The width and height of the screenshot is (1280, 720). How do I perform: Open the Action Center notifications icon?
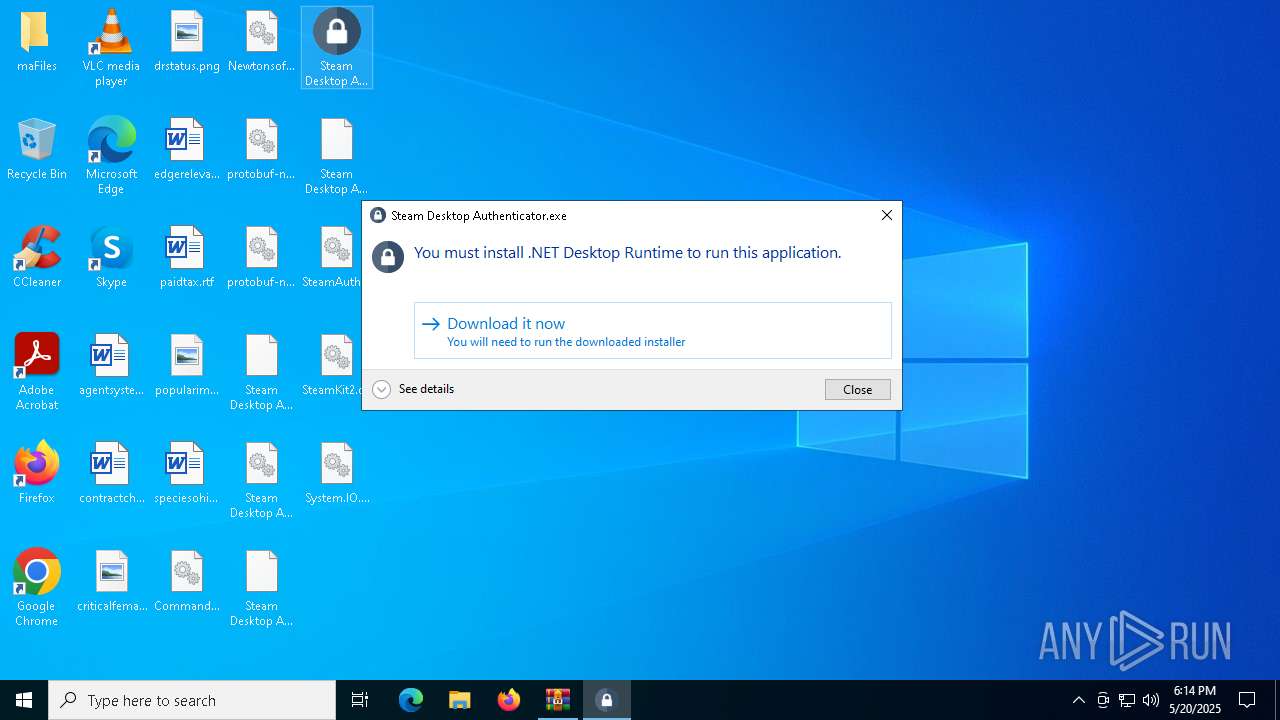(x=1247, y=700)
